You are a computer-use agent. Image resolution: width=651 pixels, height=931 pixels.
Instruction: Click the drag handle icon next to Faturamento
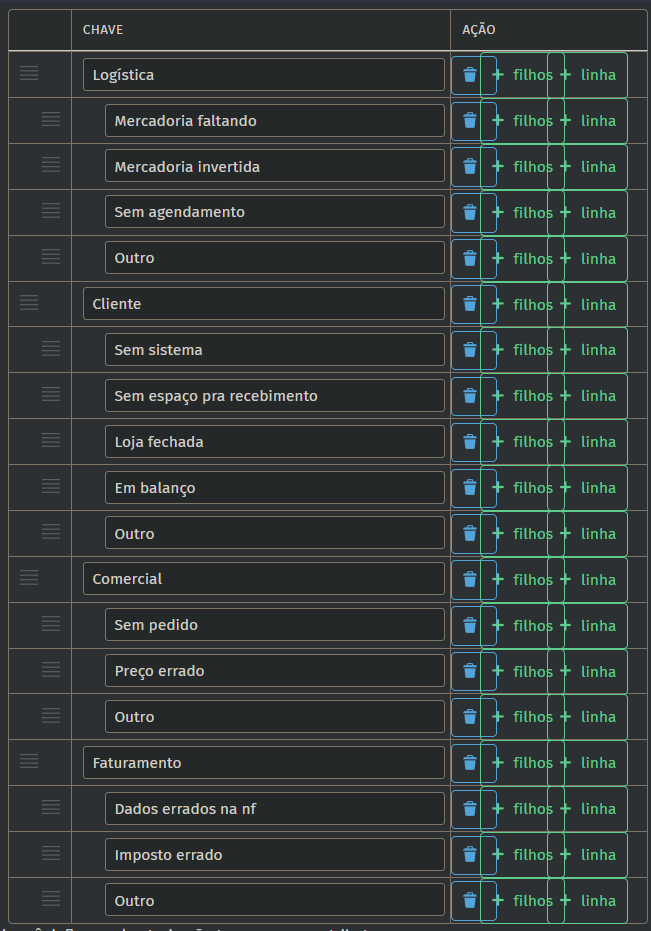pos(29,761)
